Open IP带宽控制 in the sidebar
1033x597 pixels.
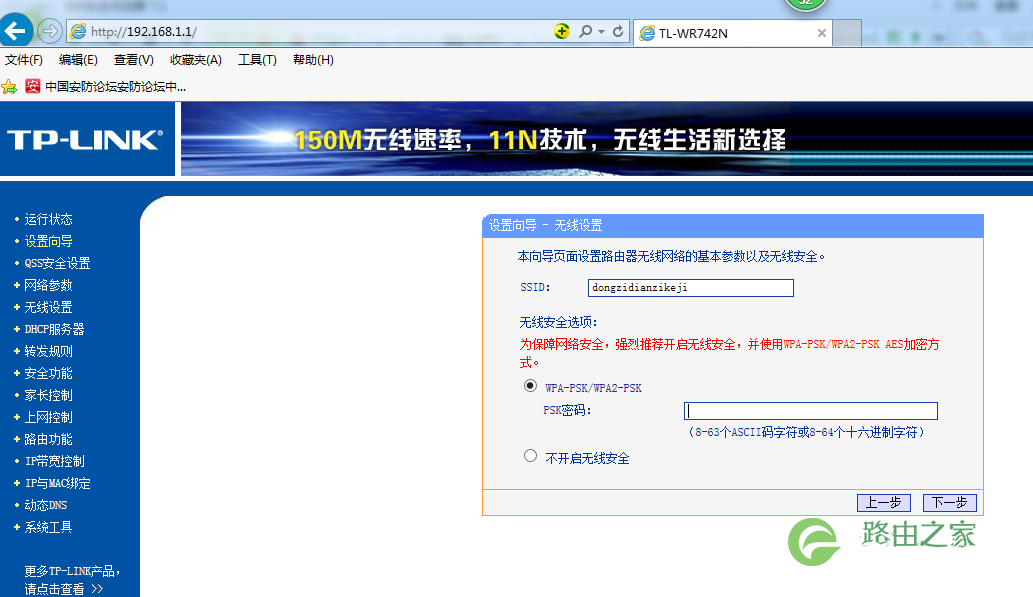(55, 461)
